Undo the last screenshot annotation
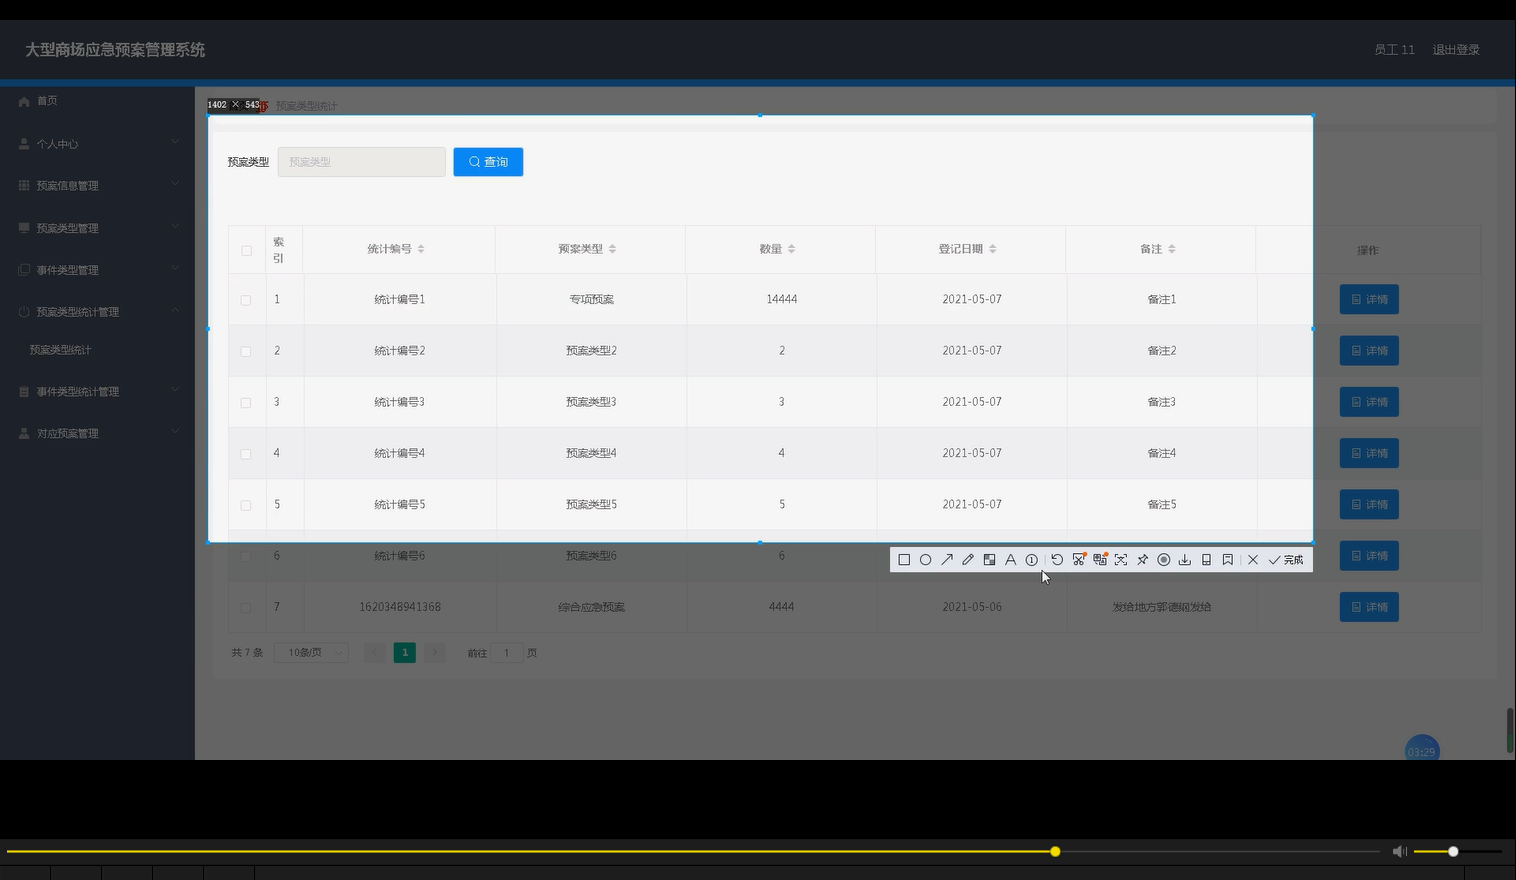 click(x=1057, y=560)
